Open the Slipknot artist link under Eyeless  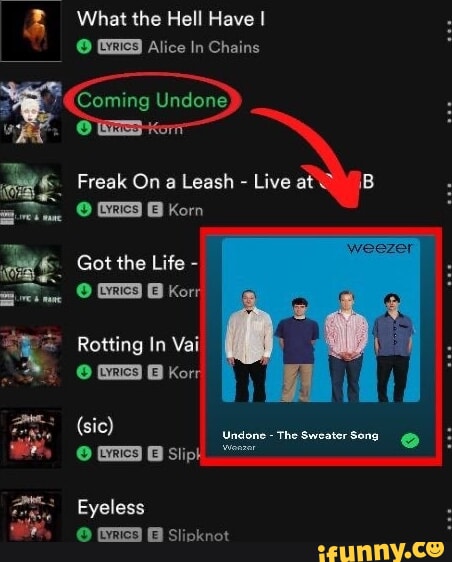[199, 535]
